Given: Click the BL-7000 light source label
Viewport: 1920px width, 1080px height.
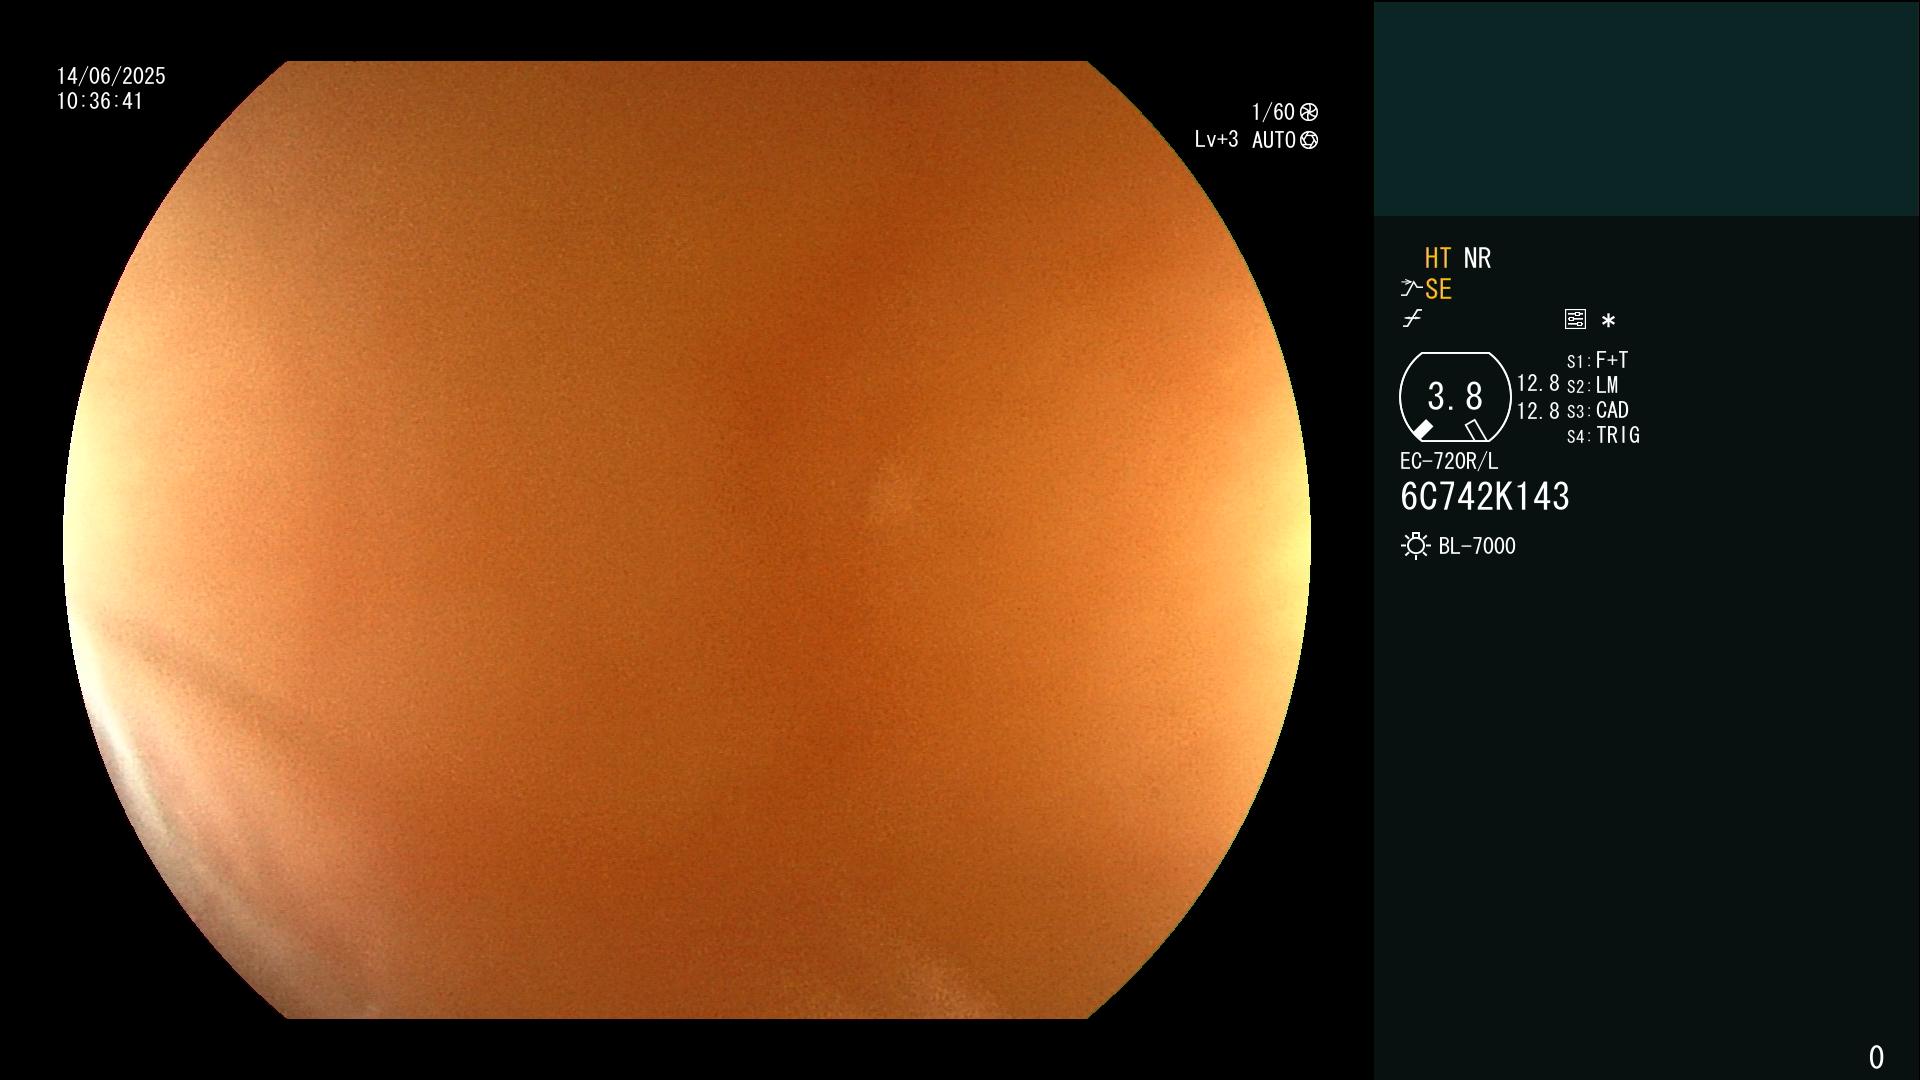Looking at the screenshot, I should 1477,546.
